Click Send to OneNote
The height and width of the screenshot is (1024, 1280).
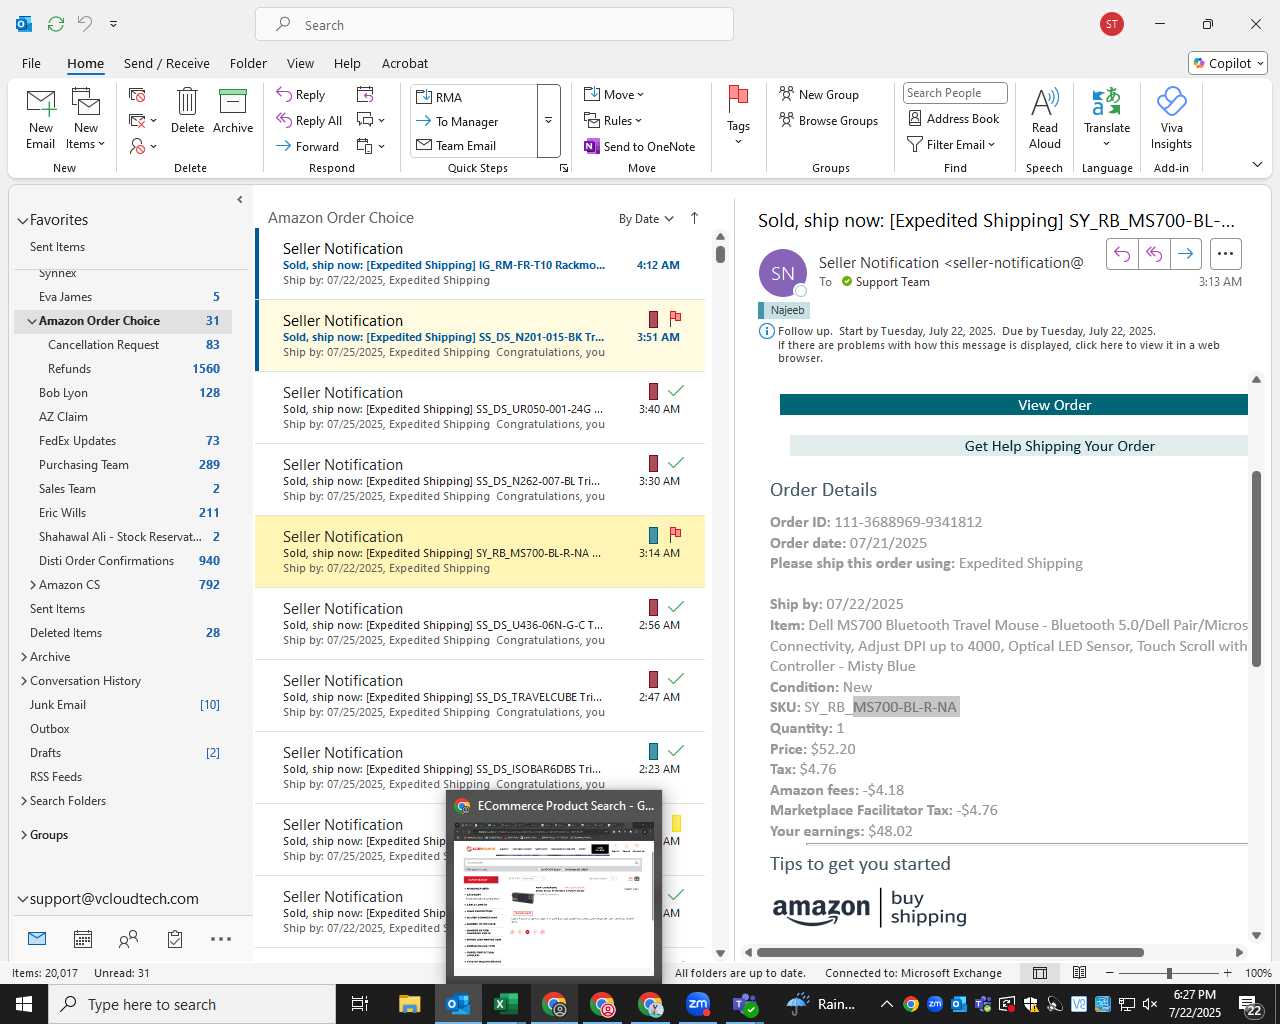[x=640, y=147]
